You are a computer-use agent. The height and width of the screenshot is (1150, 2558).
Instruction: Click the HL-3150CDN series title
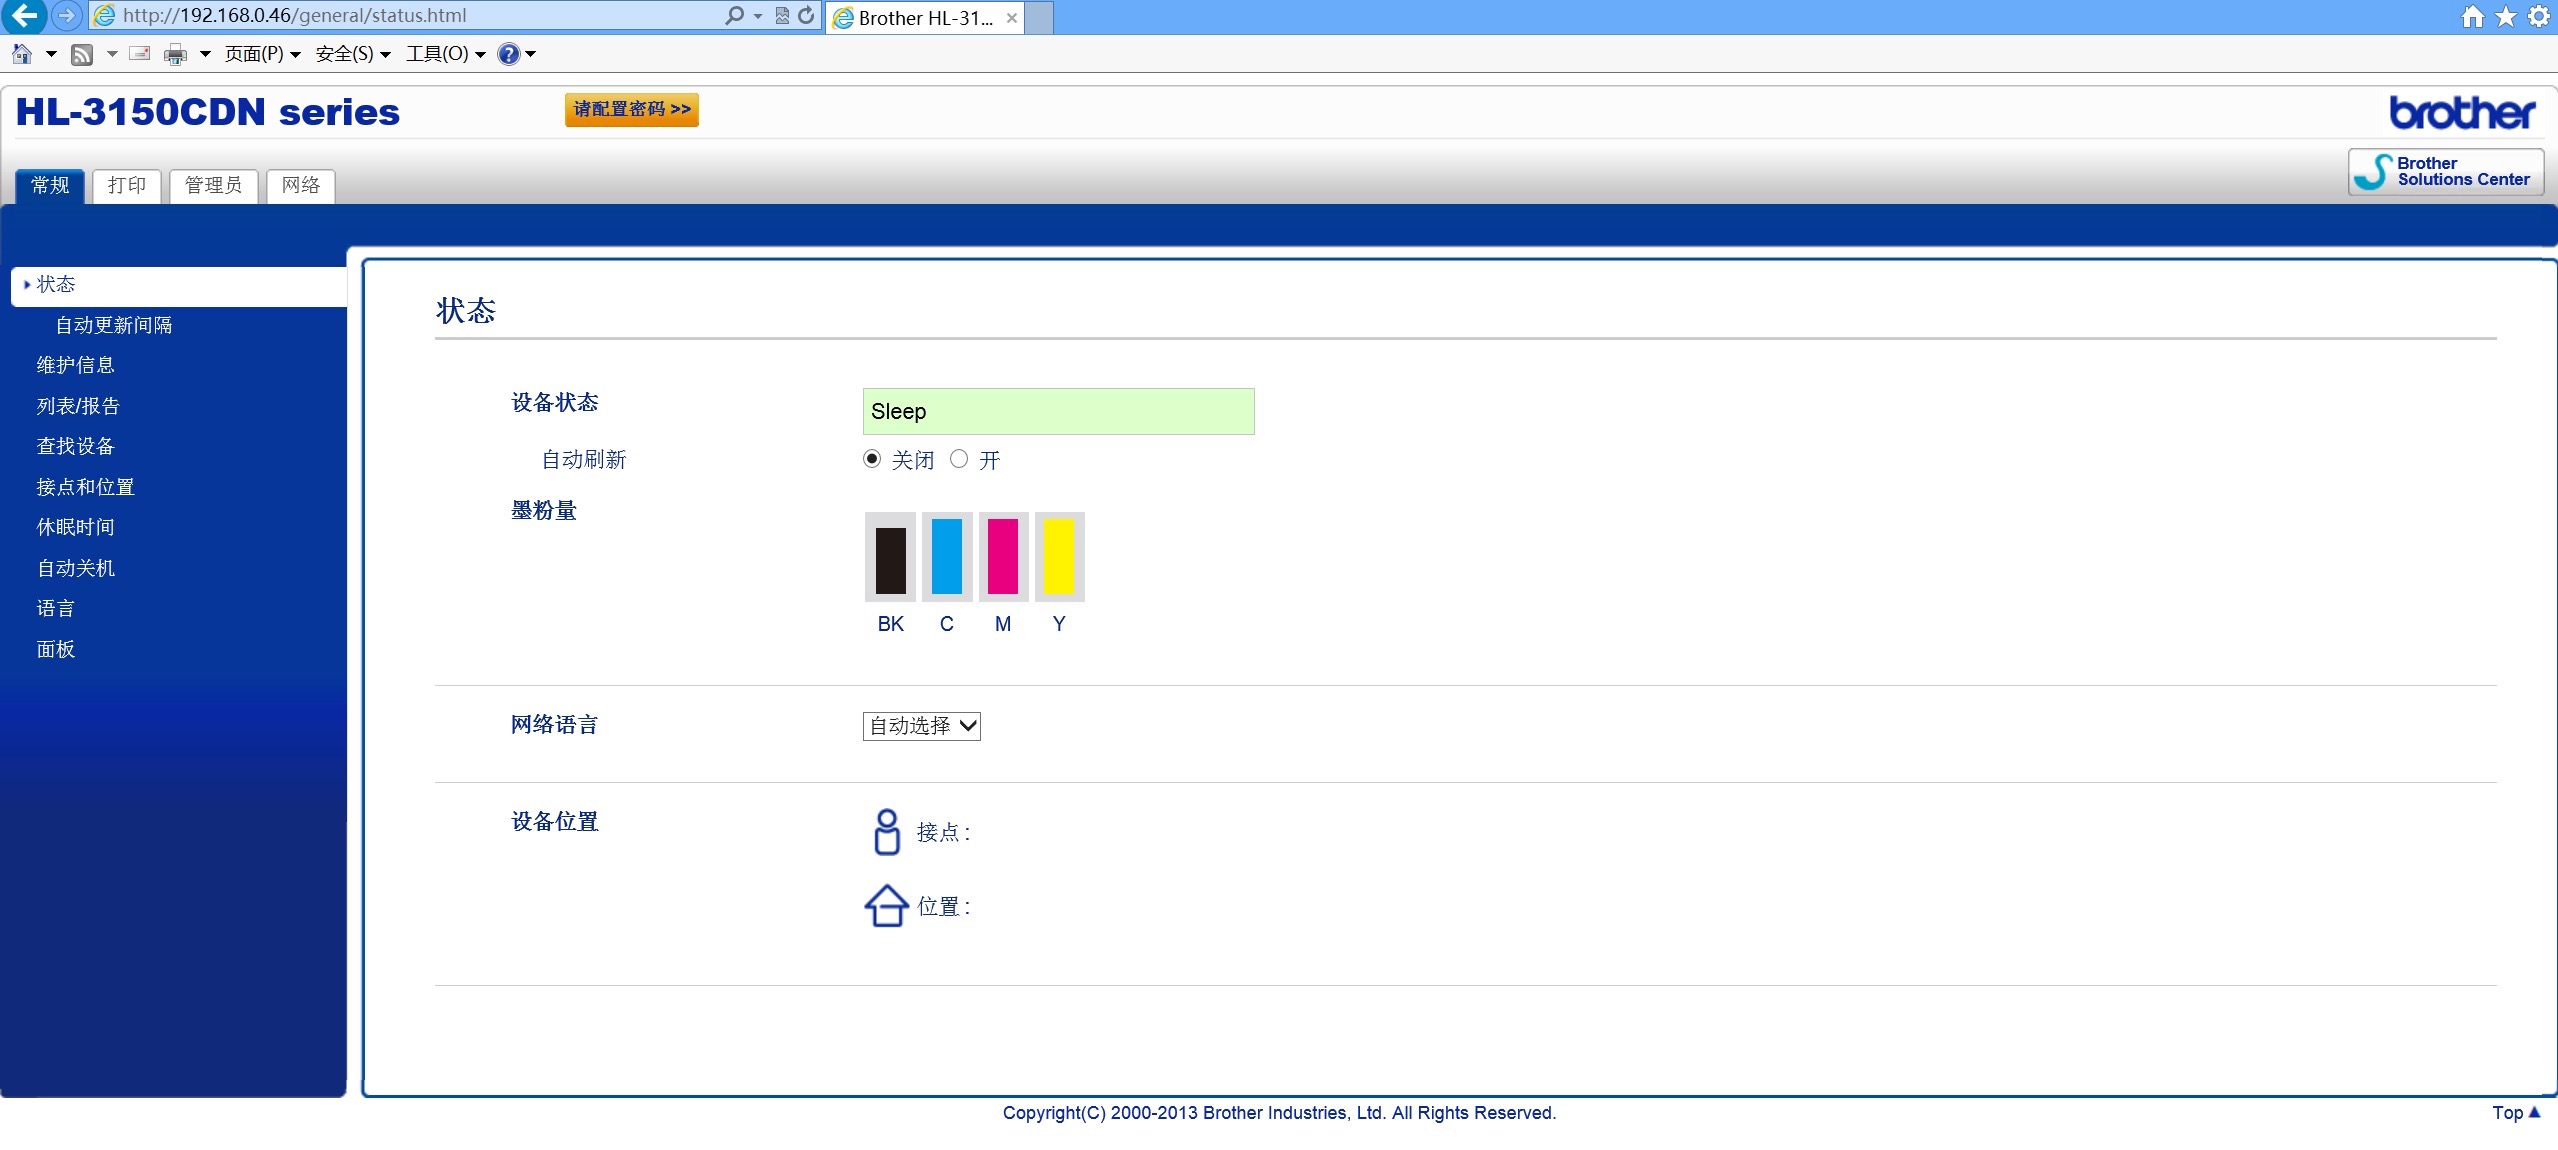pyautogui.click(x=208, y=112)
